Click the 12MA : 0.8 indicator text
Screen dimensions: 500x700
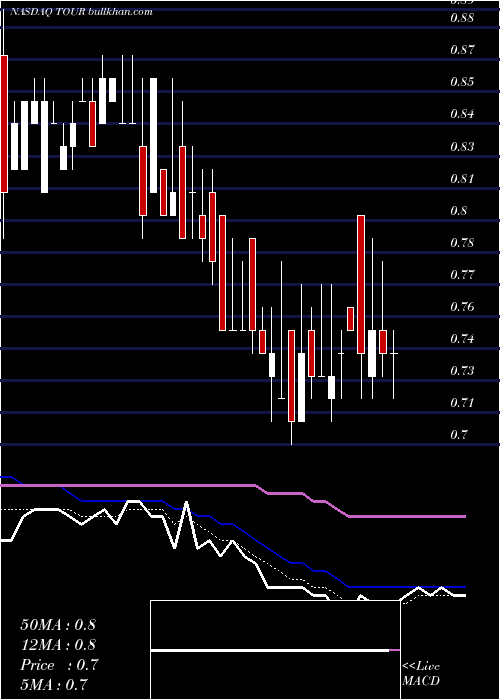click(x=58, y=645)
